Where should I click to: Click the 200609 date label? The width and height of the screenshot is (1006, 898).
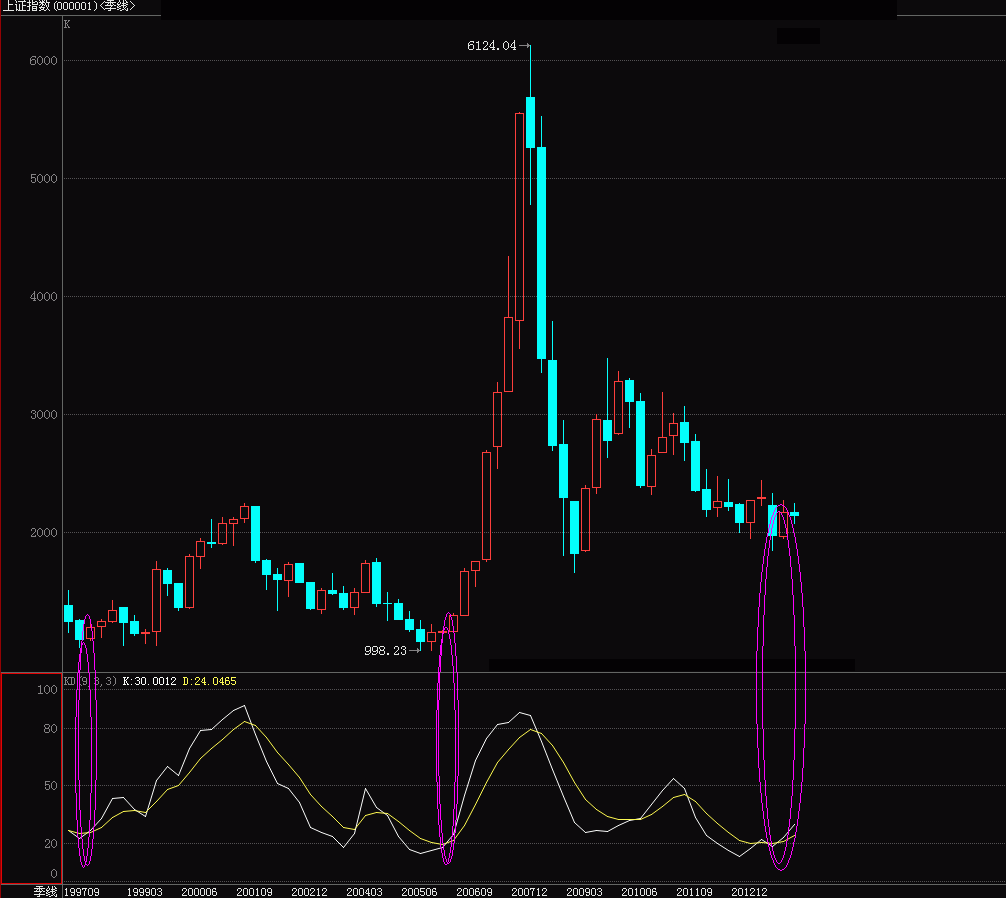(x=474, y=892)
